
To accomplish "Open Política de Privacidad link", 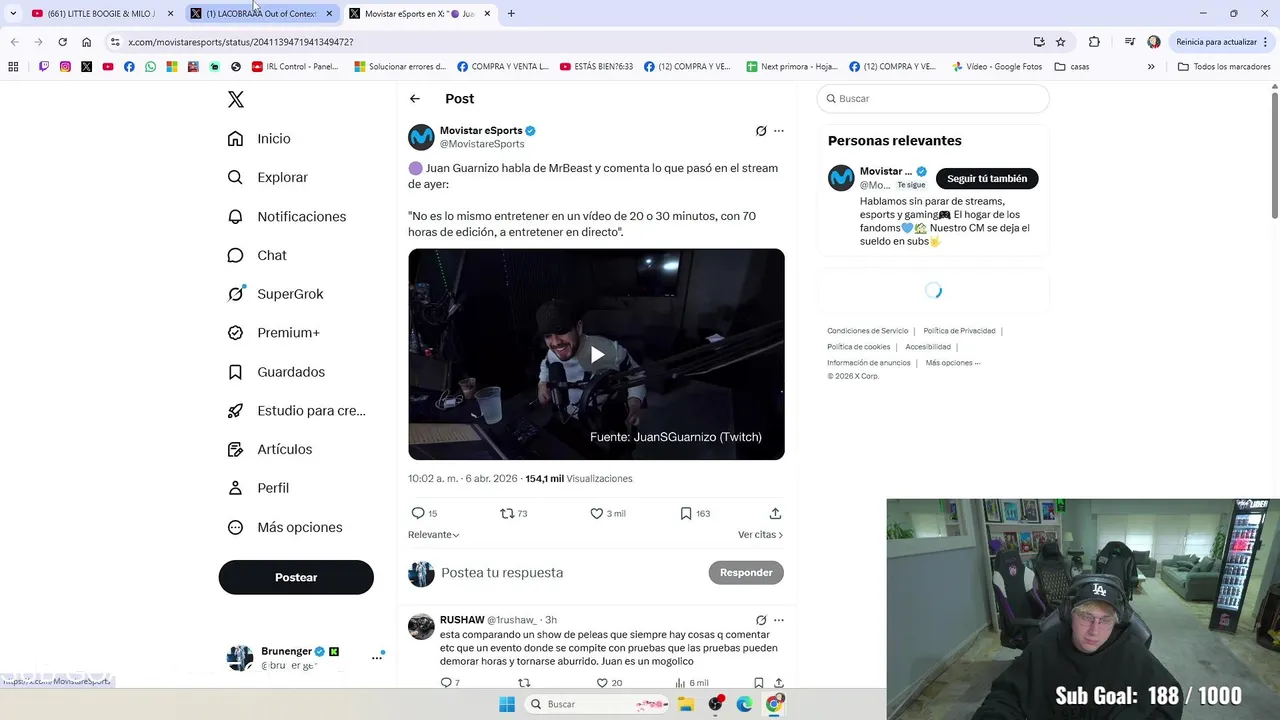I will click(x=959, y=331).
